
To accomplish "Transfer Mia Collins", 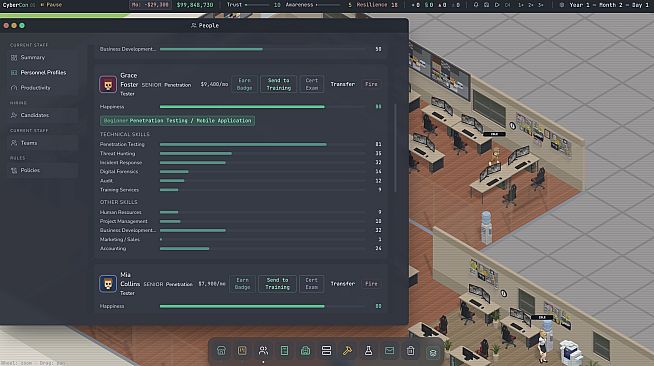I will pos(343,284).
